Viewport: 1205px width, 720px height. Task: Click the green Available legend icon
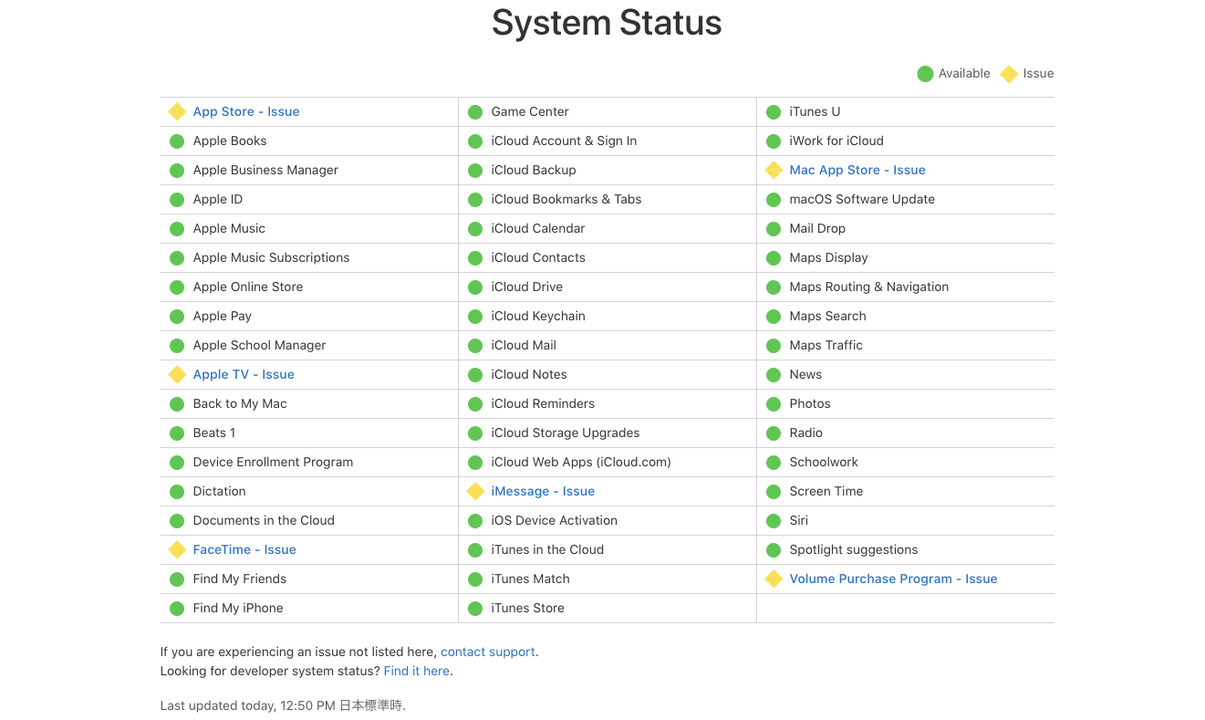tap(925, 73)
